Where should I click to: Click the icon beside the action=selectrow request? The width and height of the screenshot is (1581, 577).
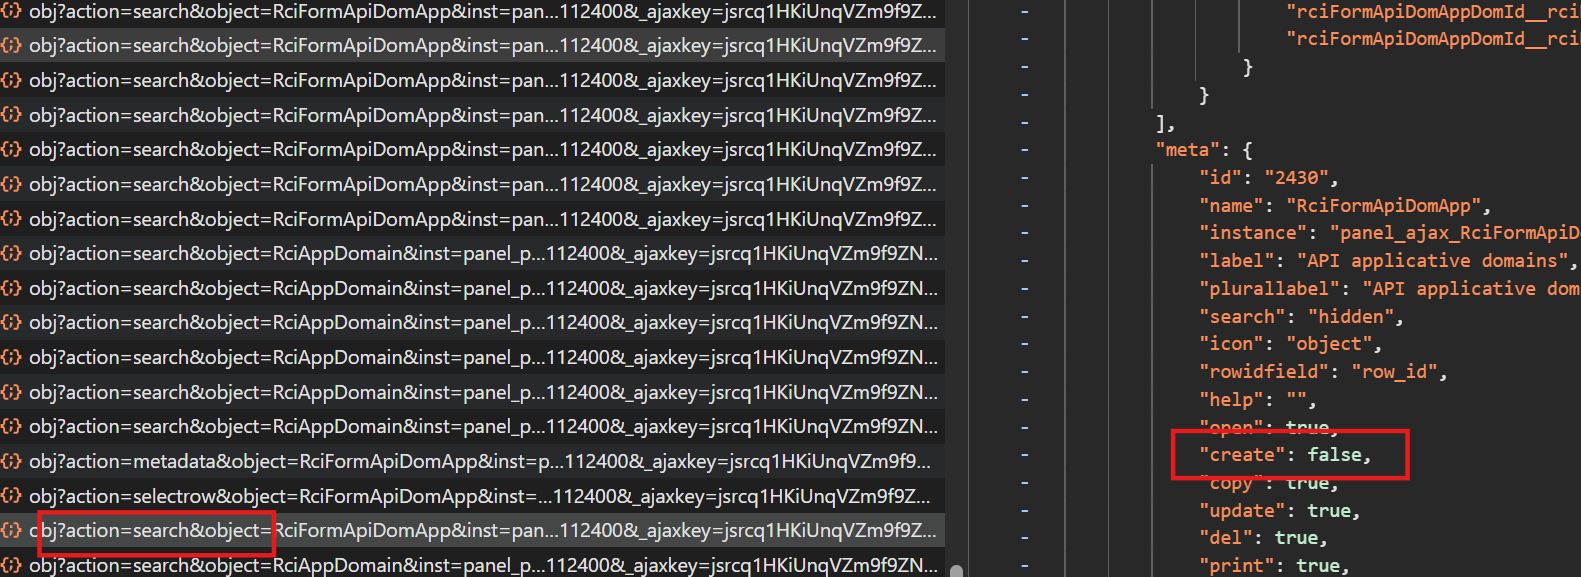click(x=11, y=496)
